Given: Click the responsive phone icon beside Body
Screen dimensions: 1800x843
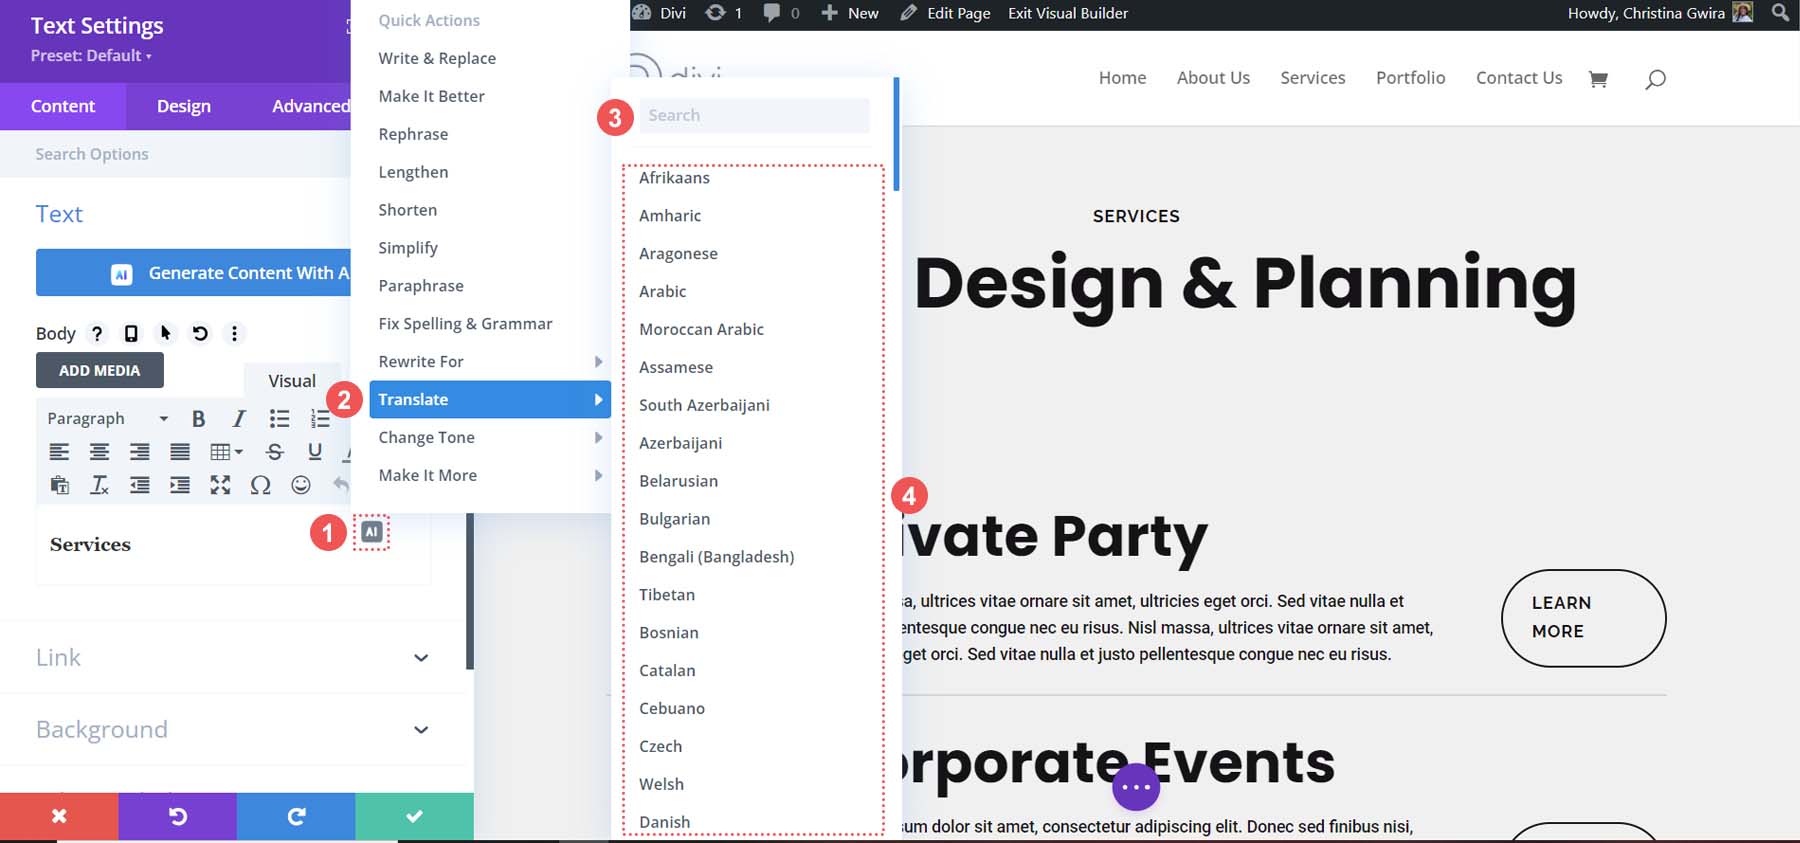Looking at the screenshot, I should [131, 334].
